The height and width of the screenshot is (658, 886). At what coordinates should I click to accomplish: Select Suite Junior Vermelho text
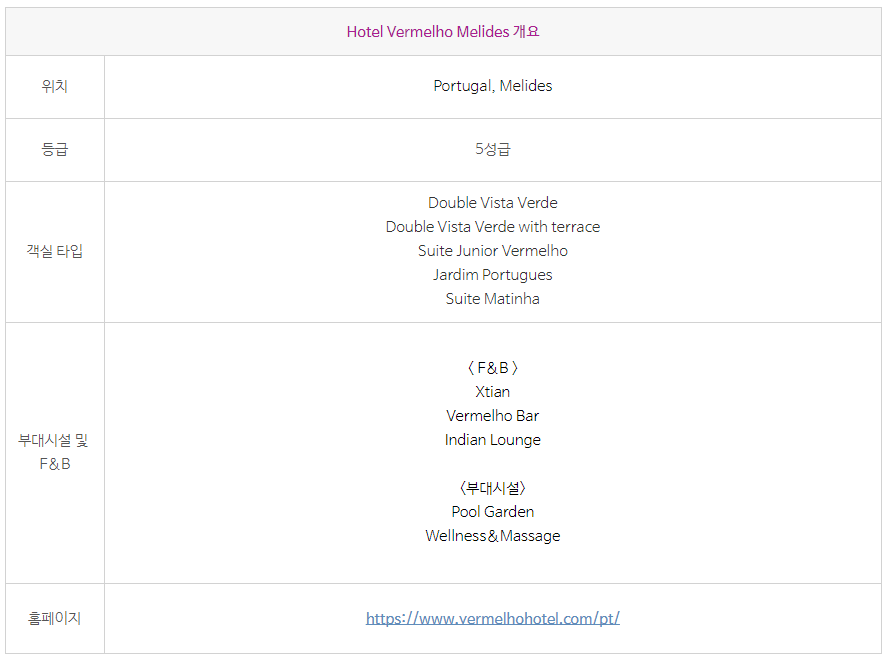tap(493, 250)
